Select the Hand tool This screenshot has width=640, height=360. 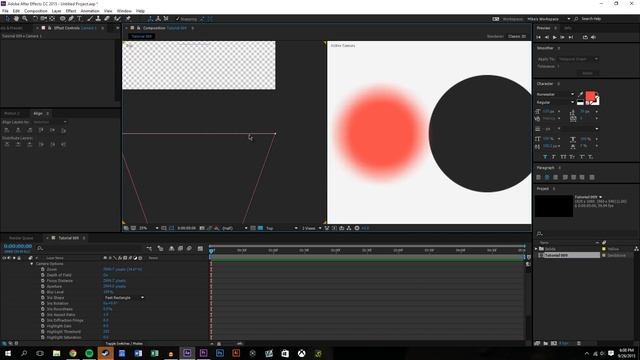(x=16, y=19)
